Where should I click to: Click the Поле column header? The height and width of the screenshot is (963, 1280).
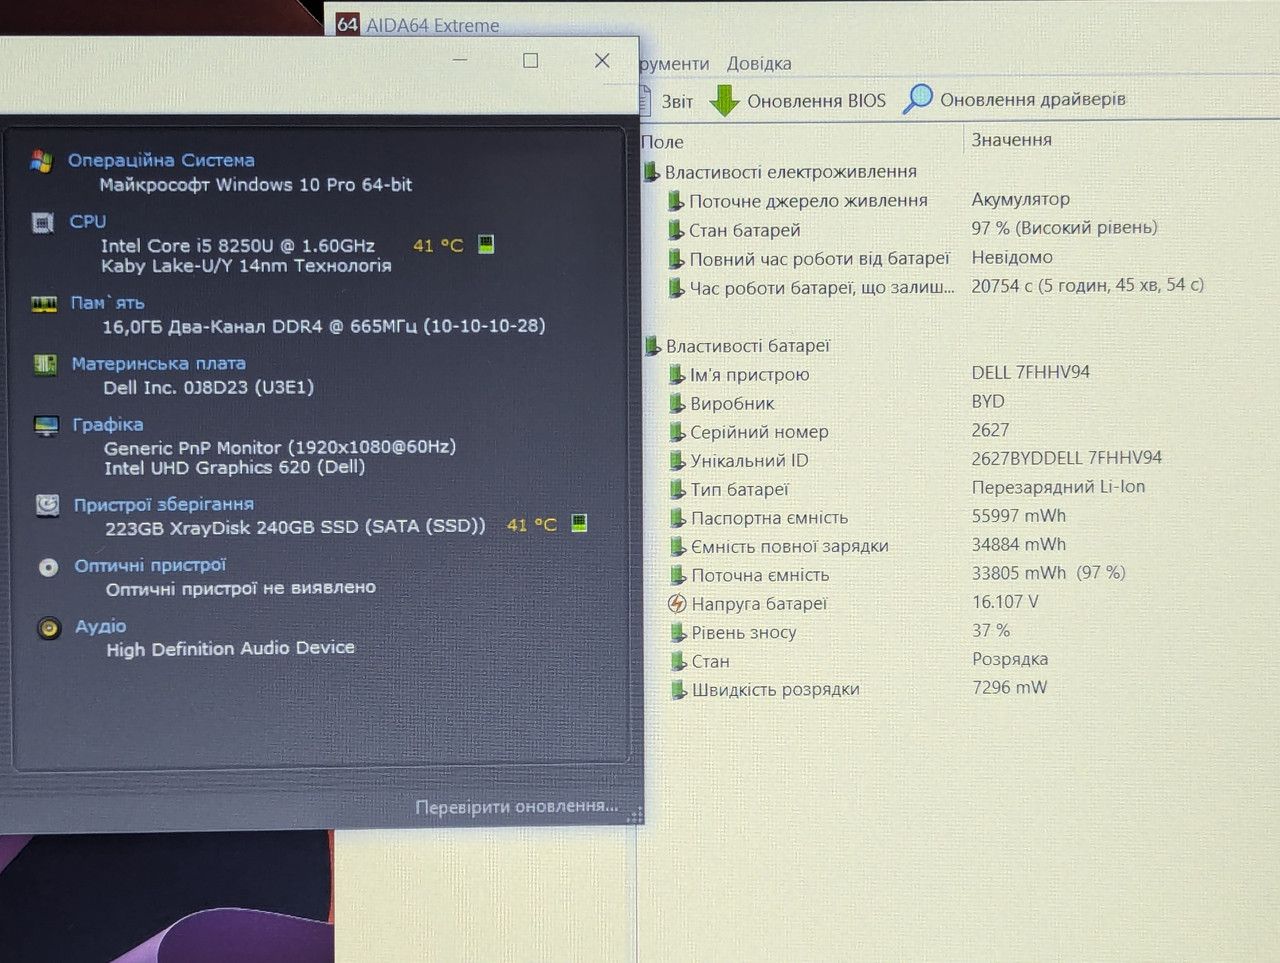[662, 142]
